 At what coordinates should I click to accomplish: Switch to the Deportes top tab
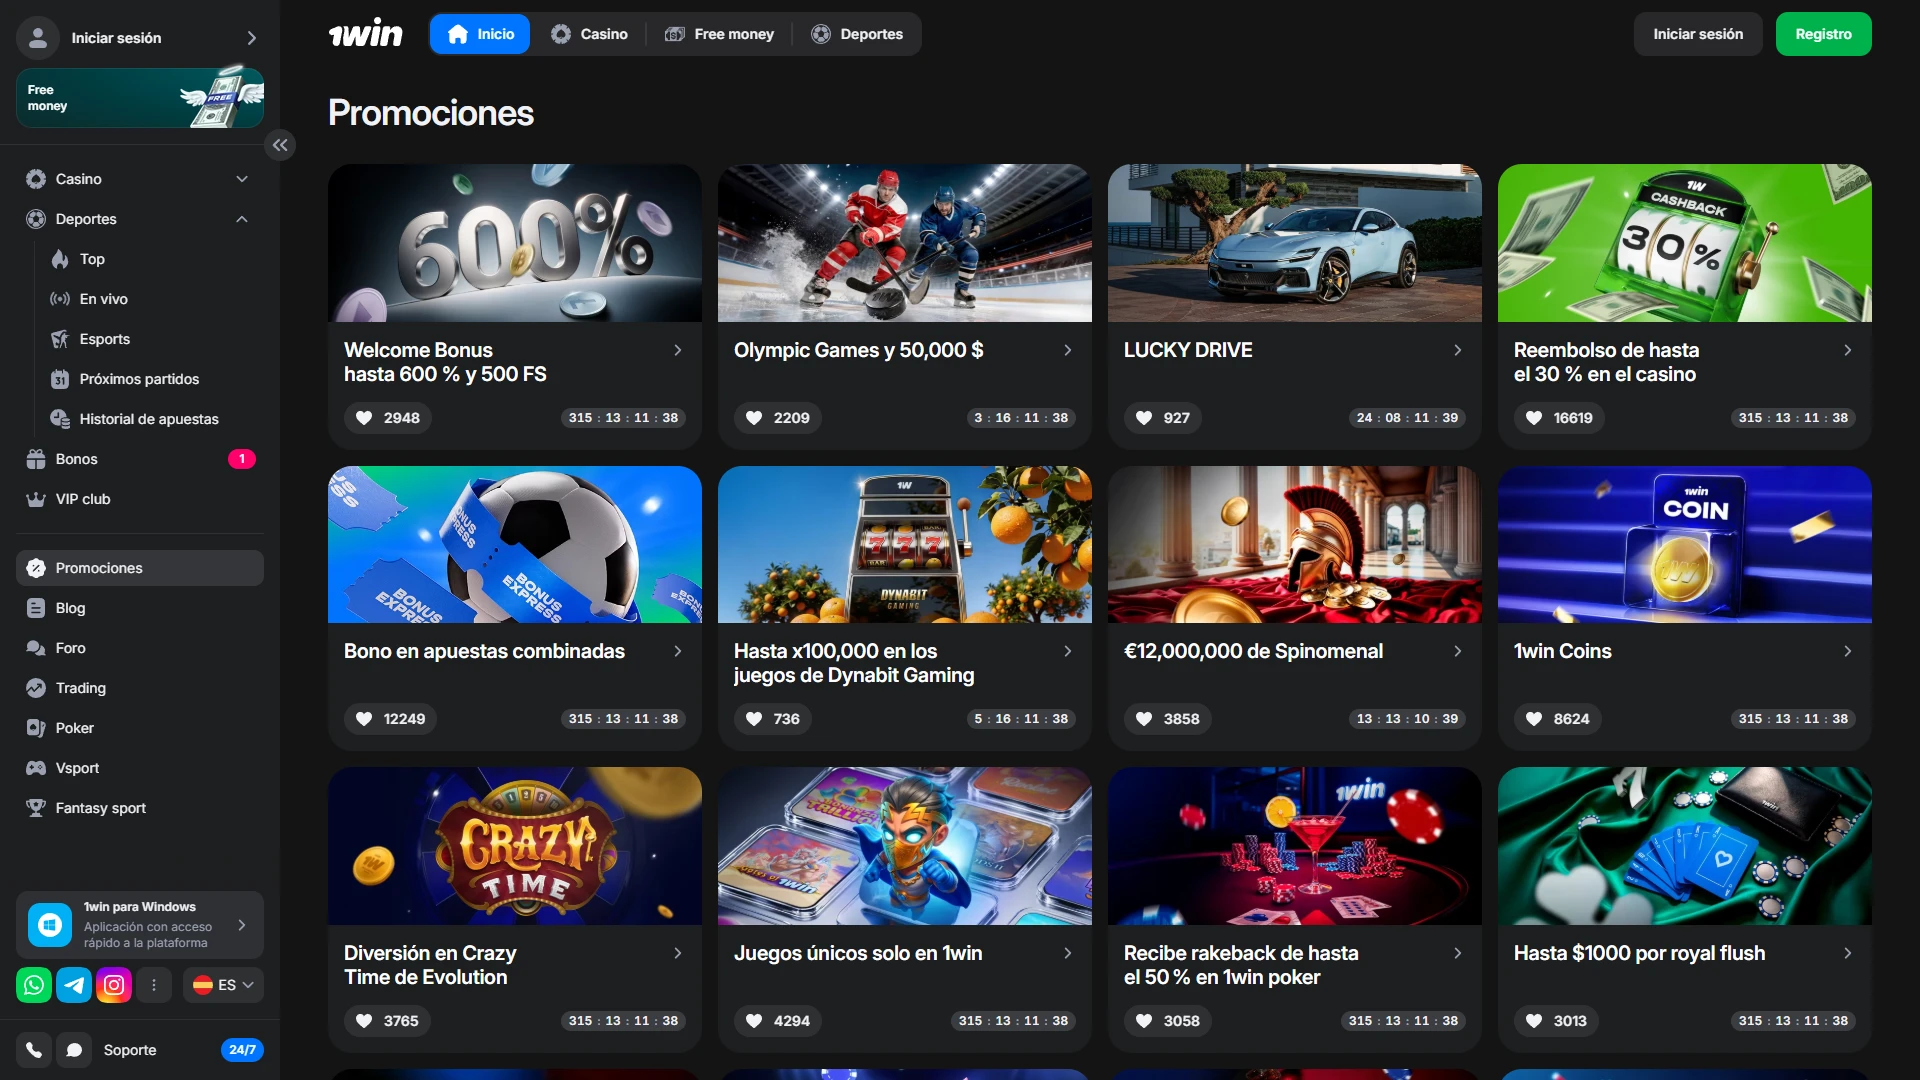[x=857, y=34]
